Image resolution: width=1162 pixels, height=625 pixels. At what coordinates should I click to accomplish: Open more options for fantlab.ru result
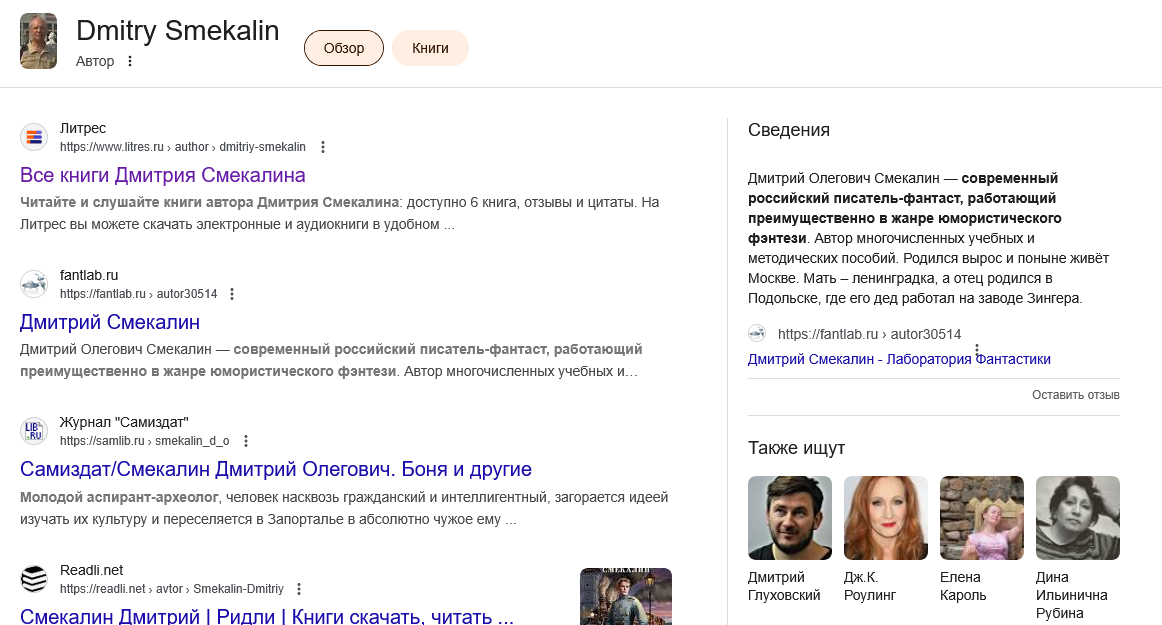point(232,294)
